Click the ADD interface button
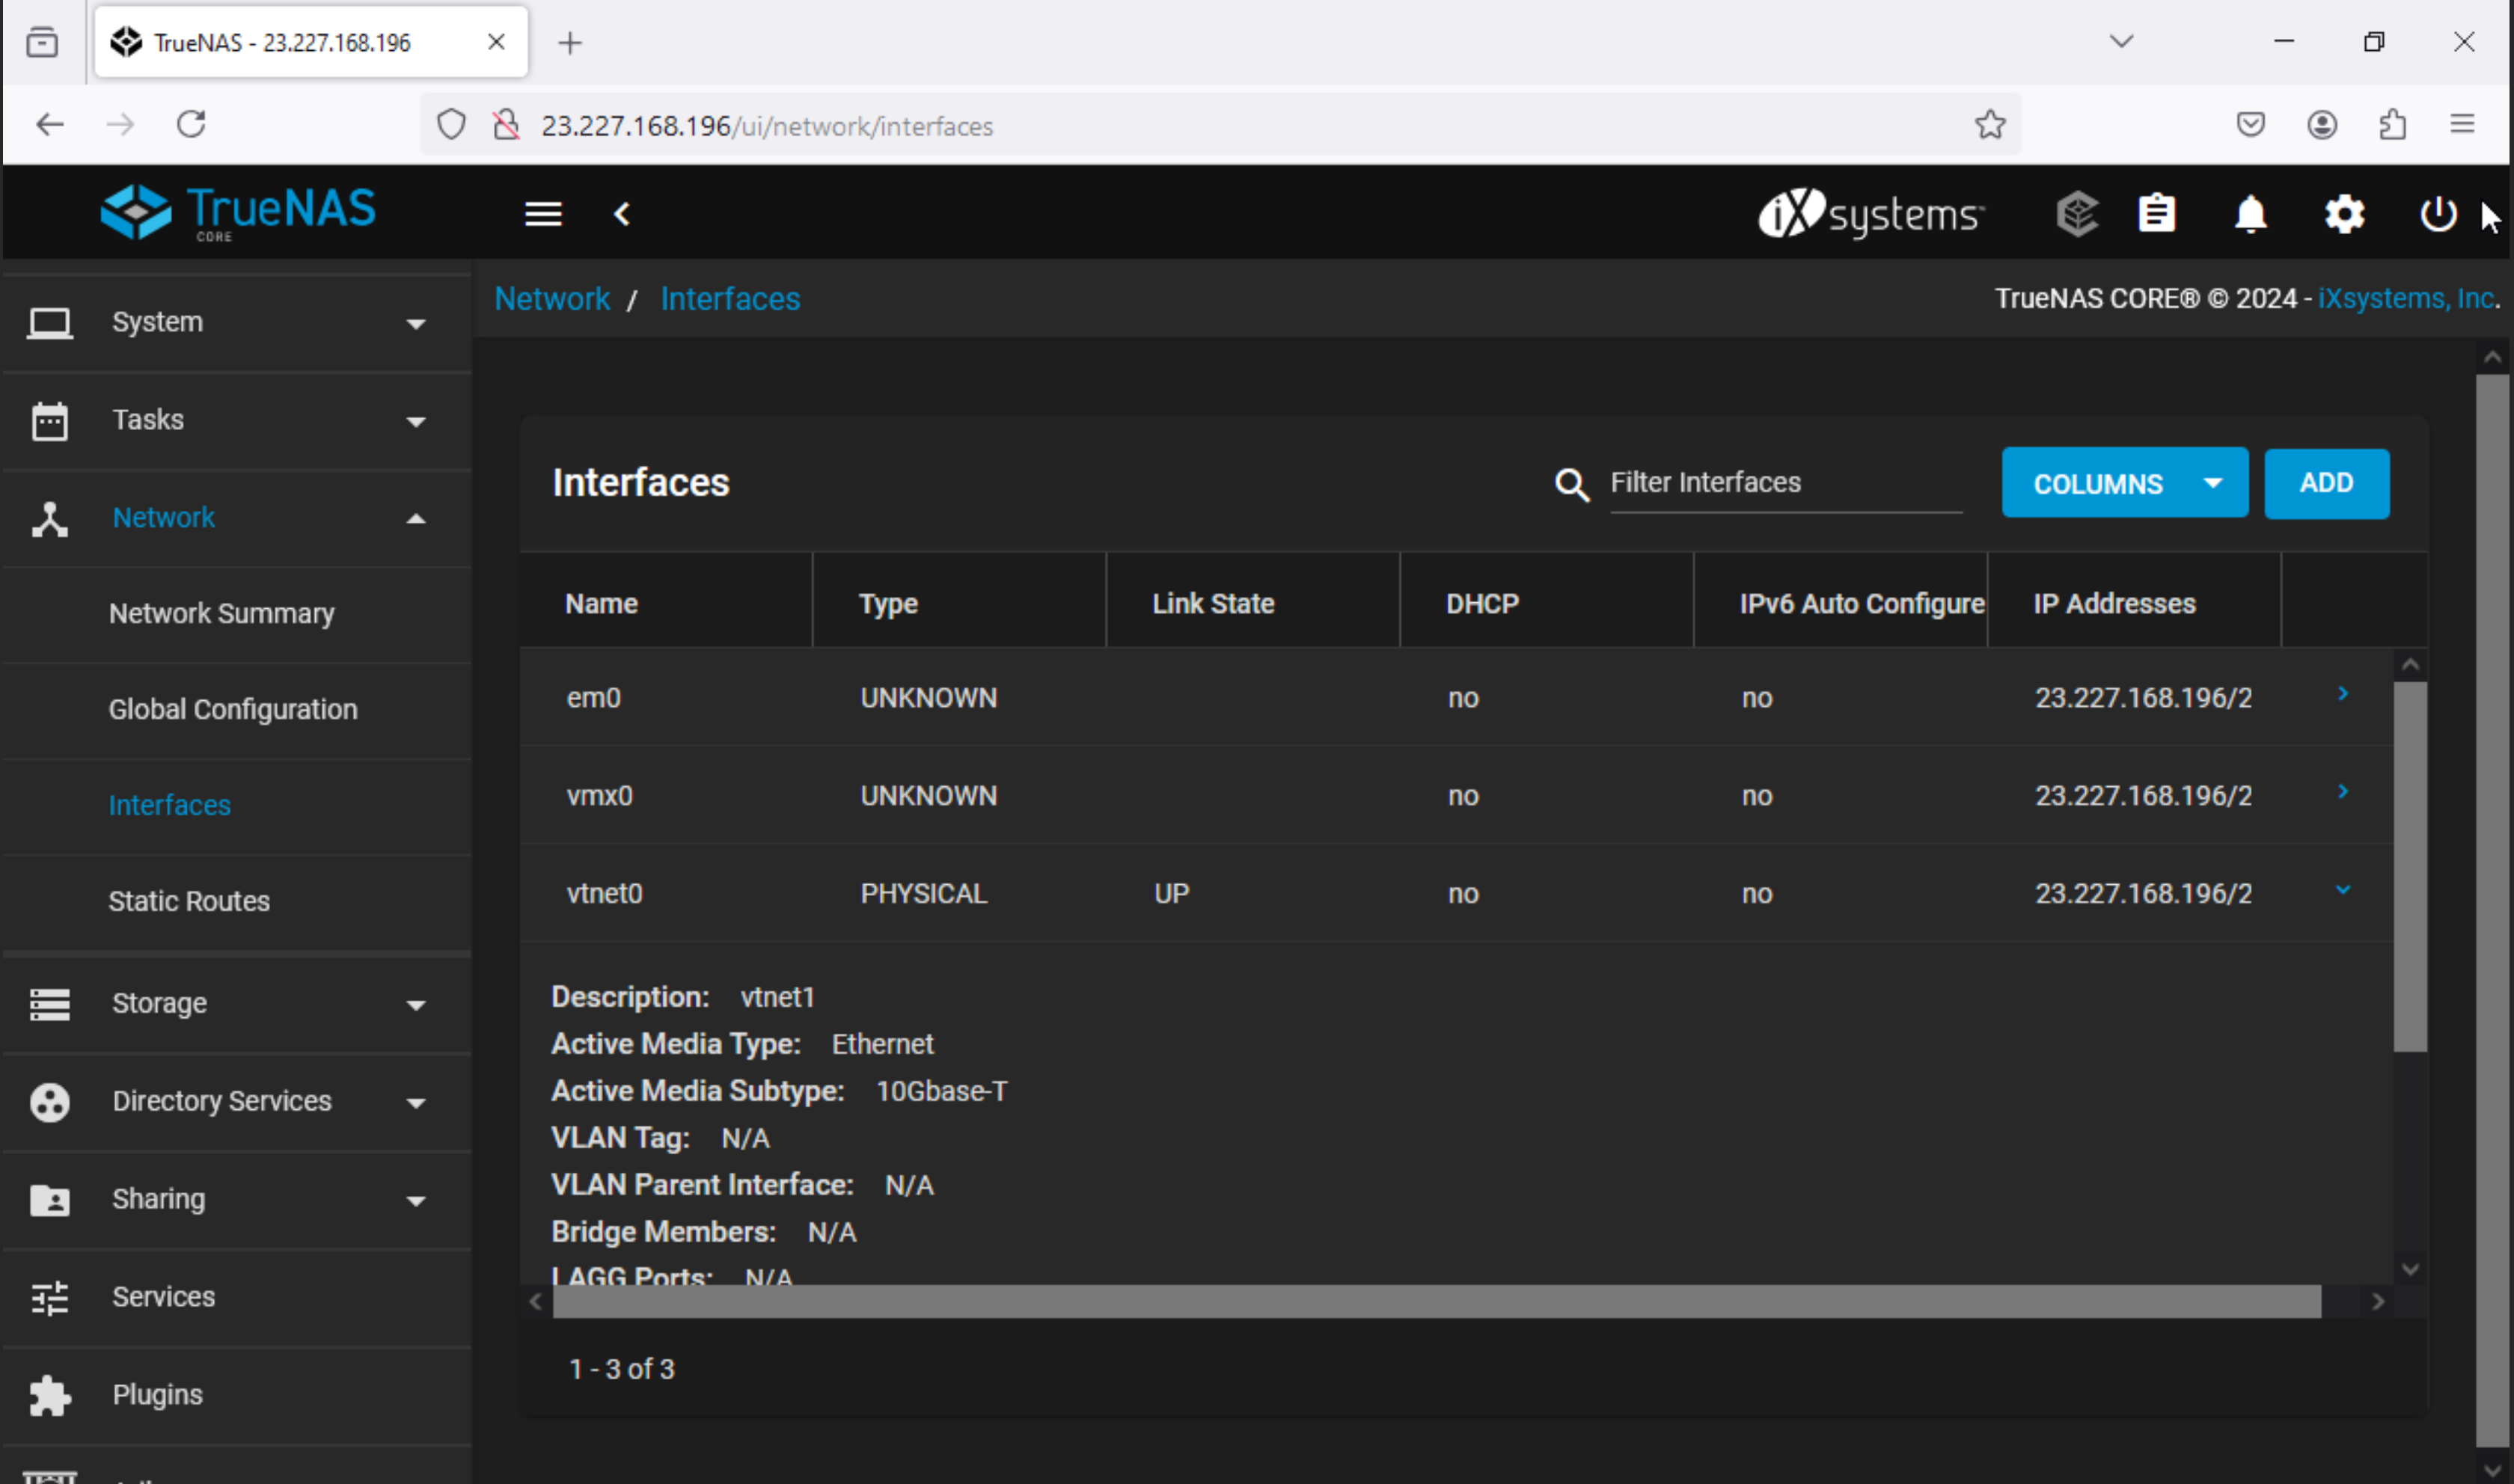Image resolution: width=2514 pixels, height=1484 pixels. point(2326,483)
